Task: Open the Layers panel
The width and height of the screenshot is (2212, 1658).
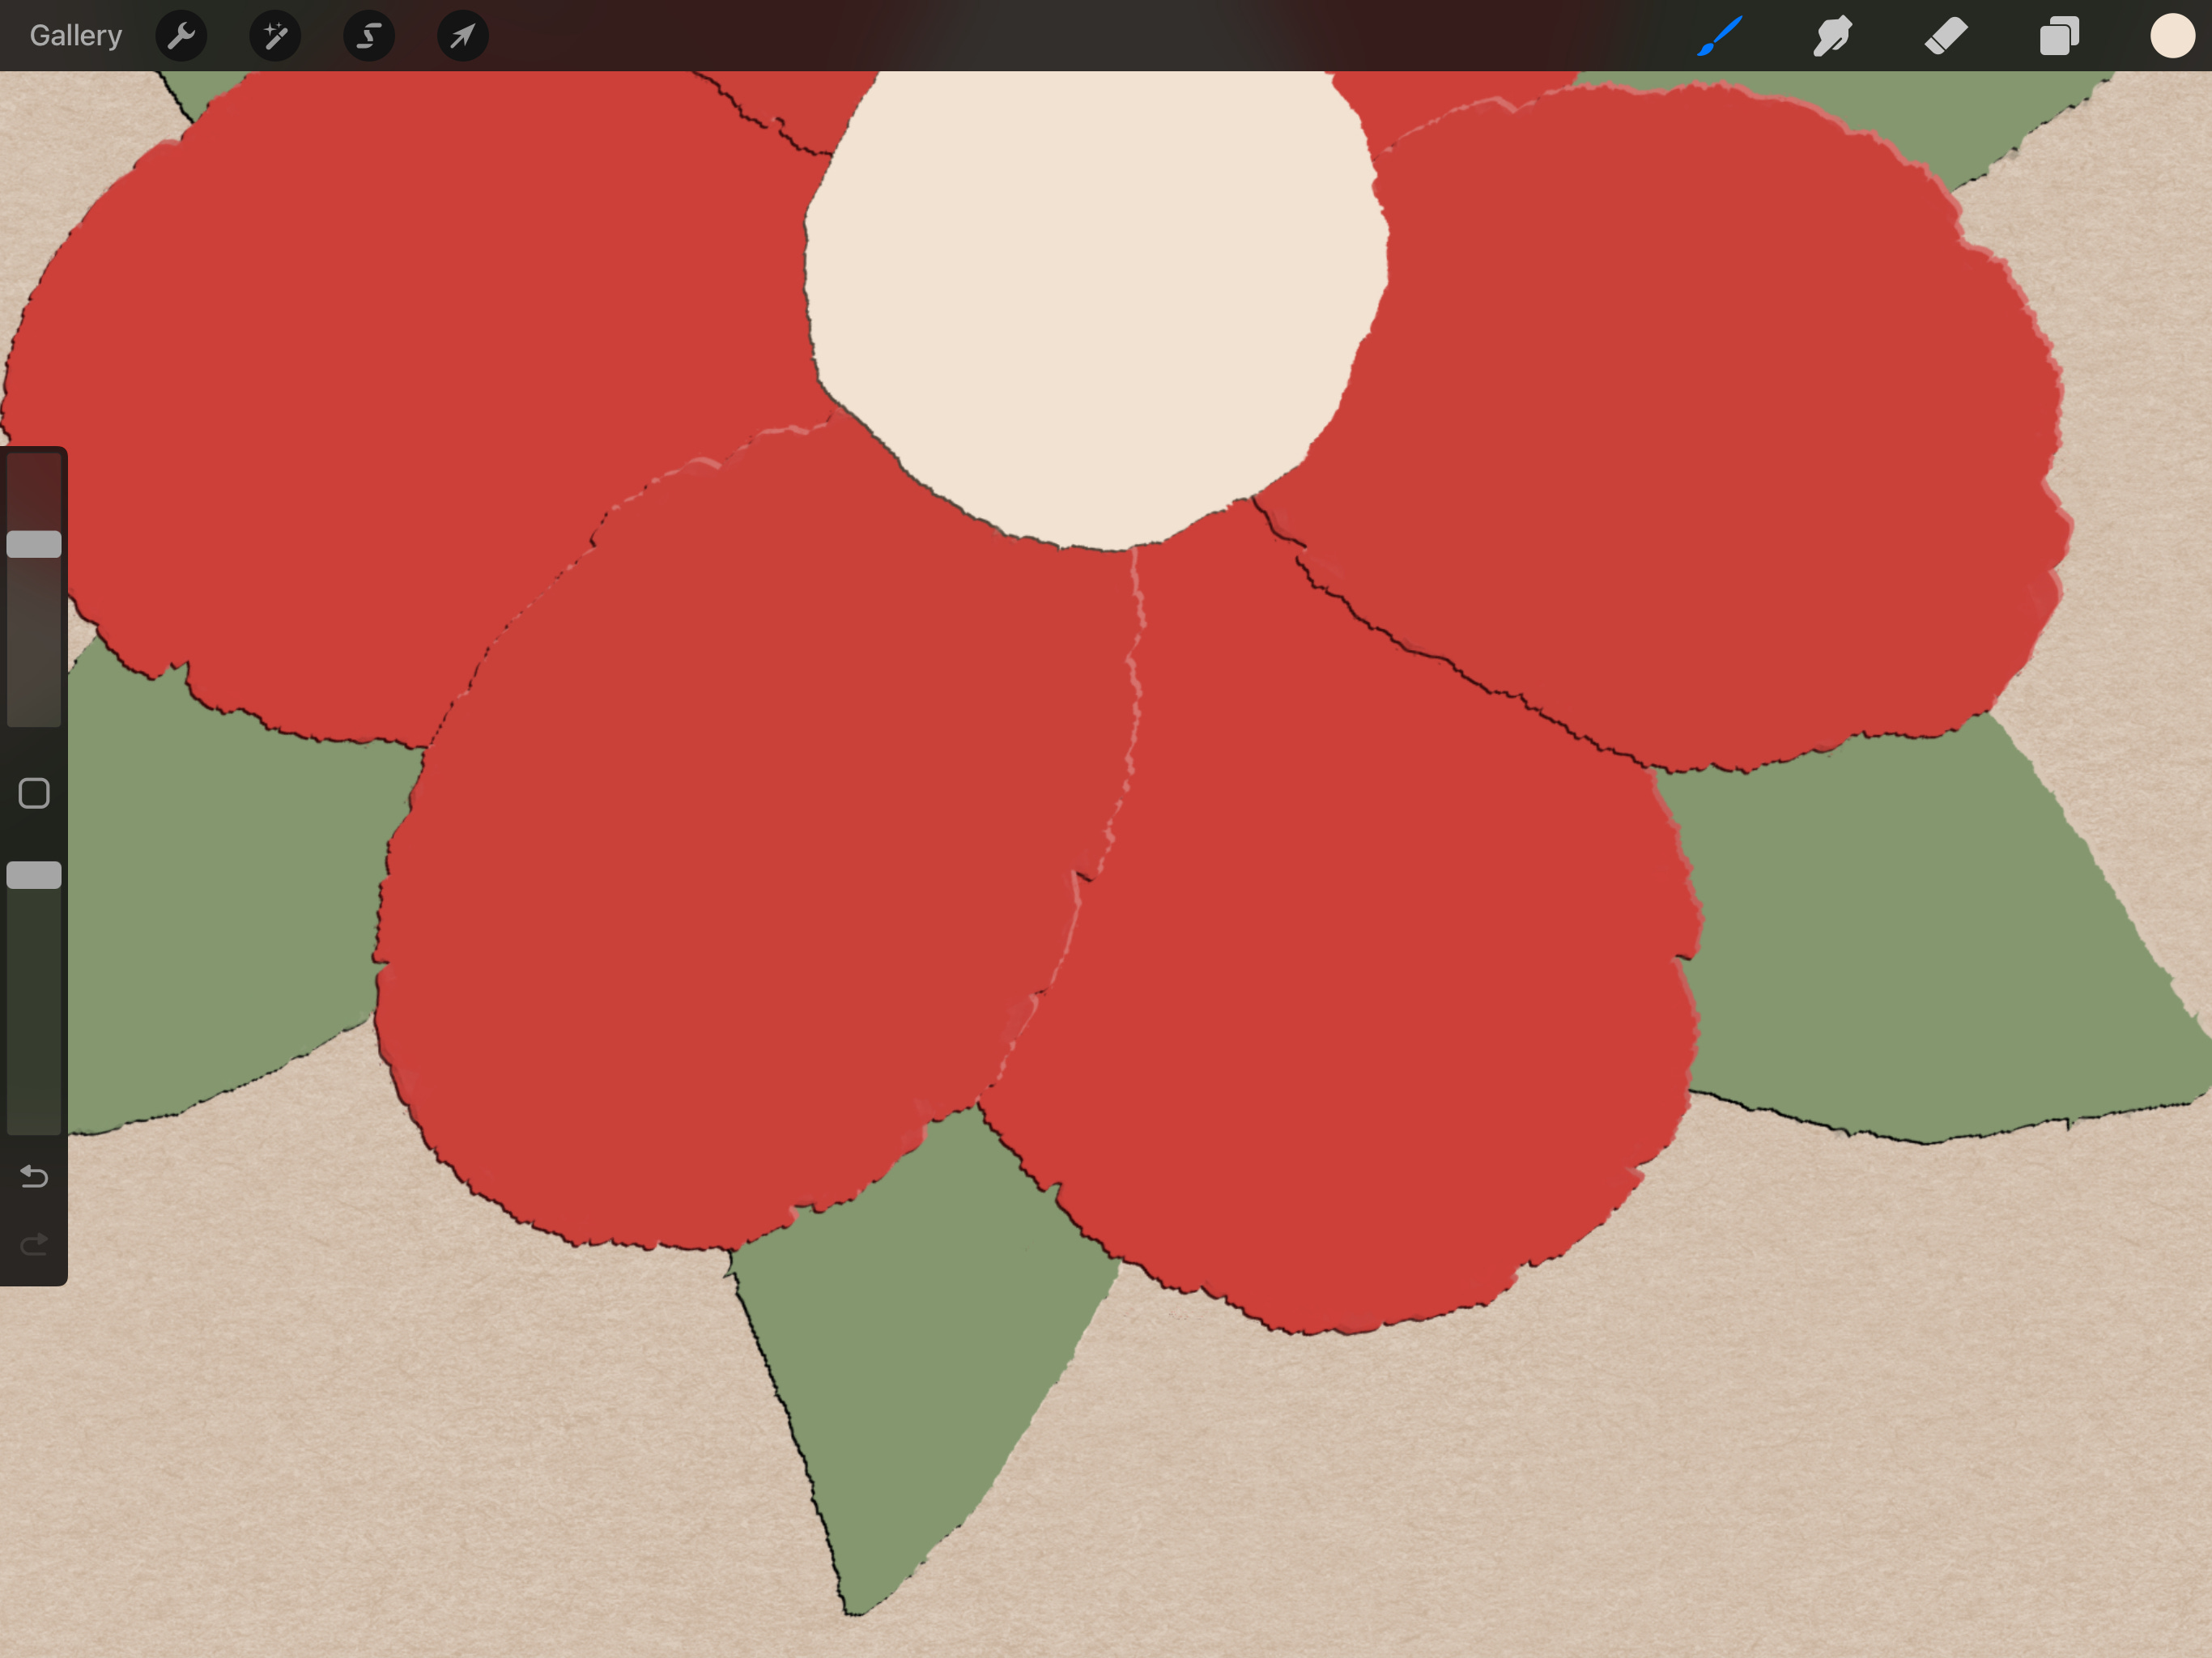Action: 2059,36
